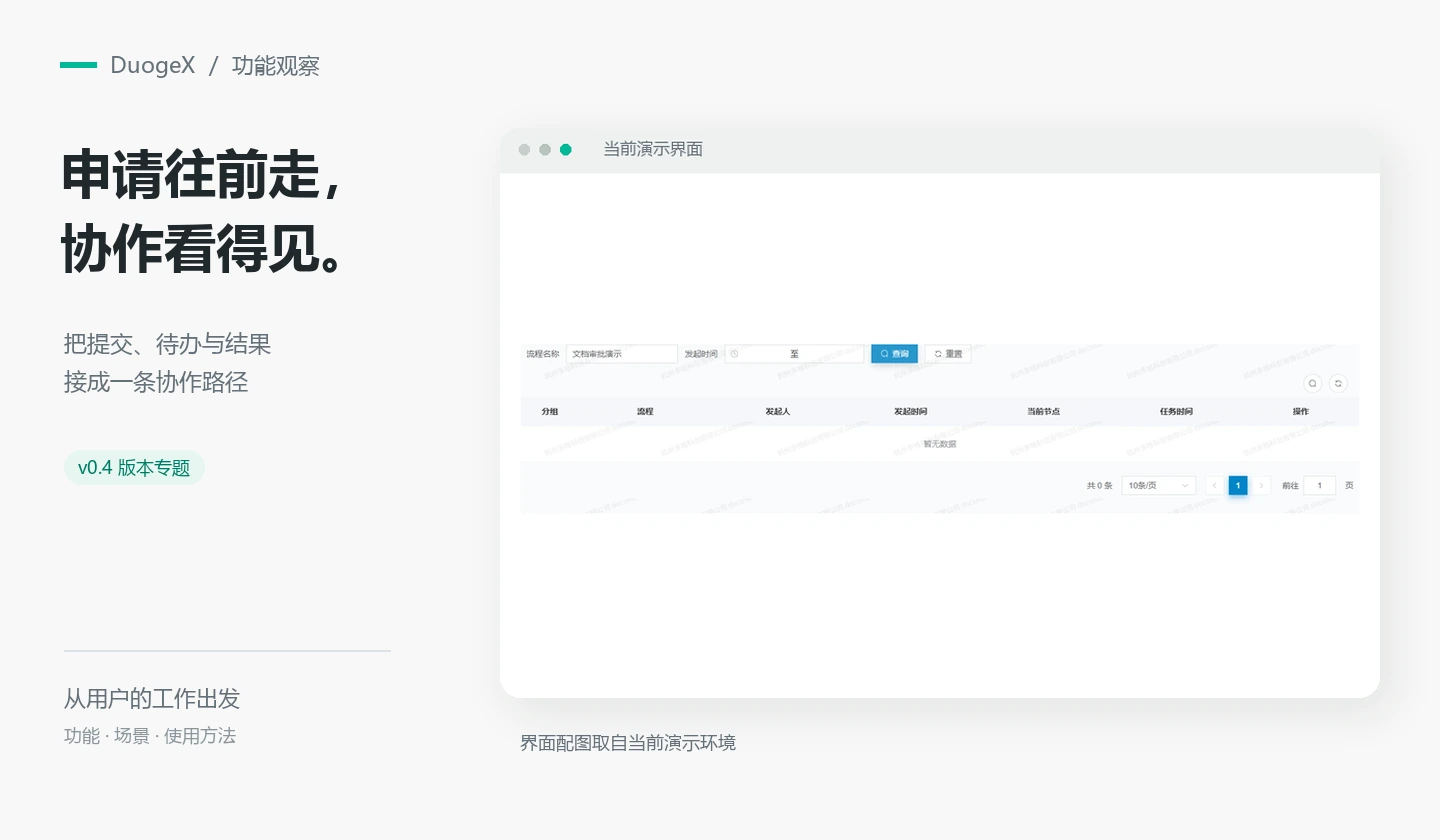Select page number 1 in pagination

[x=1238, y=485]
